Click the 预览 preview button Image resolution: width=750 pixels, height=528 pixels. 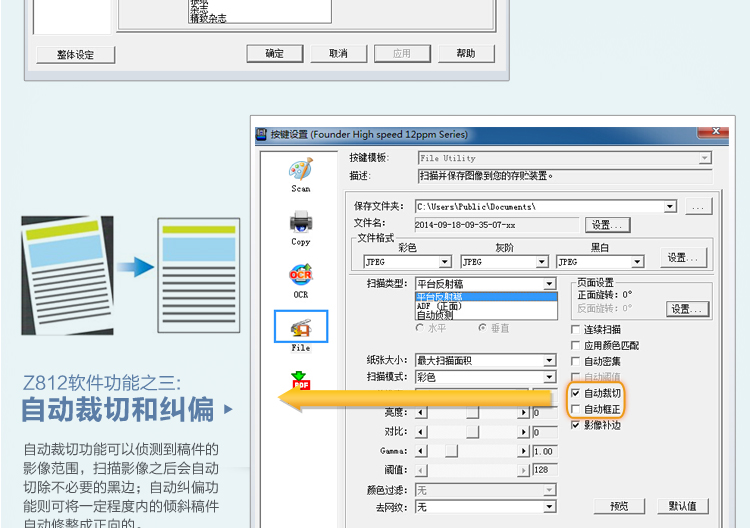(x=620, y=506)
